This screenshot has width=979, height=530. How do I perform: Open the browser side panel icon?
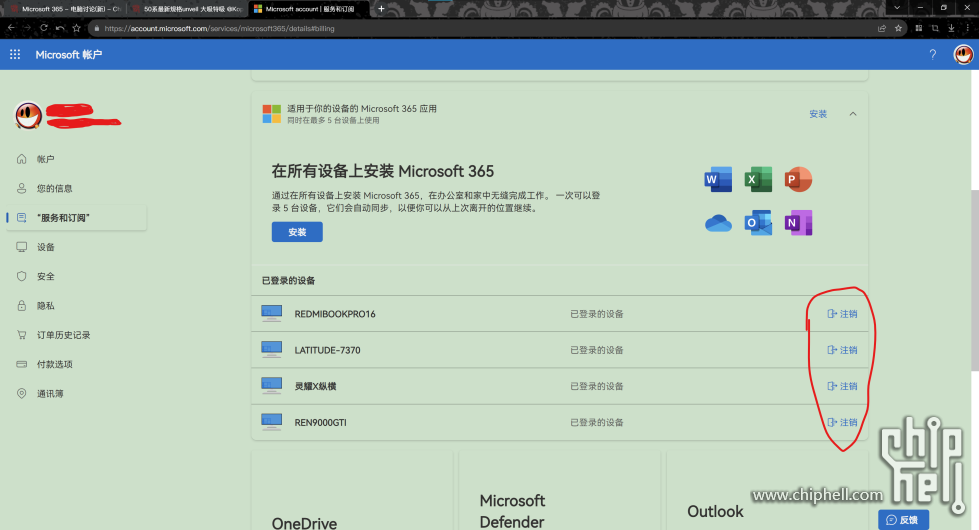(x=918, y=28)
